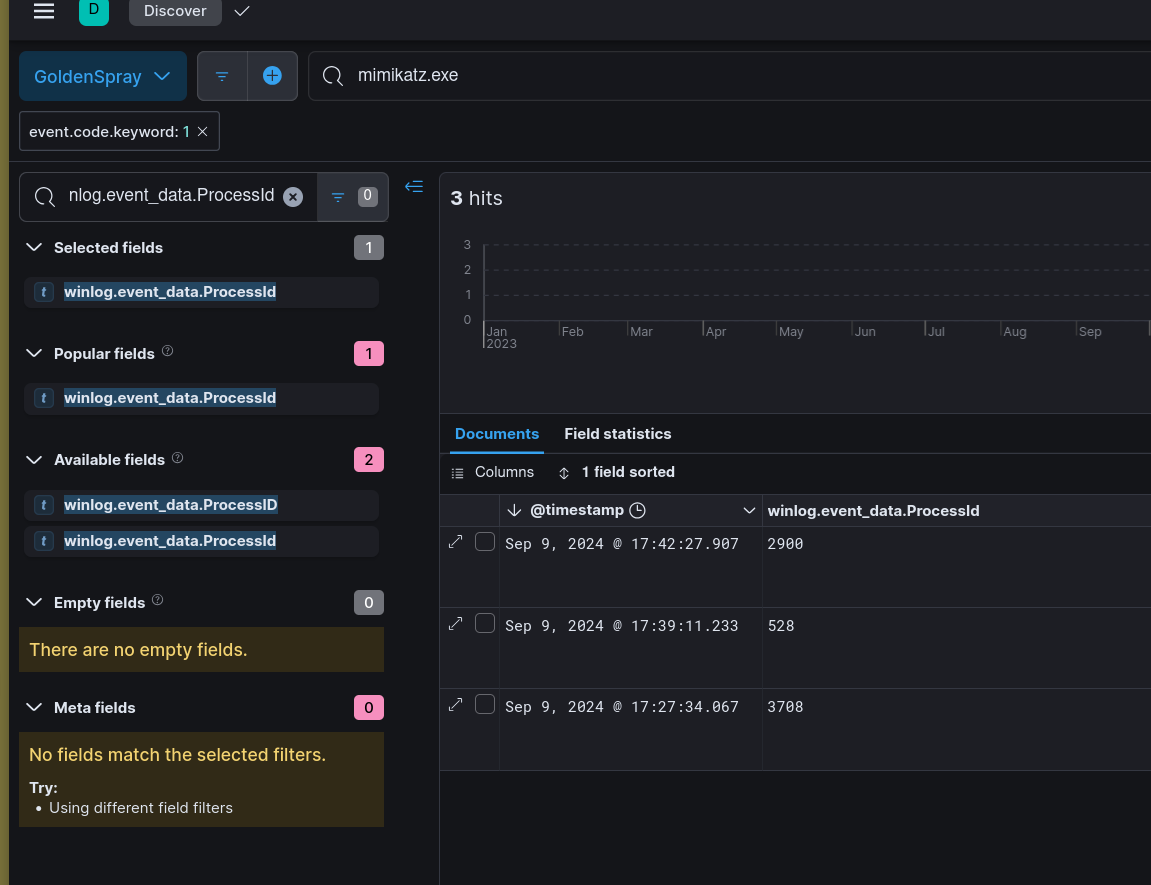This screenshot has height=885, width=1151.
Task: Expand the 17:42:27.907 document row details
Action: click(x=456, y=541)
